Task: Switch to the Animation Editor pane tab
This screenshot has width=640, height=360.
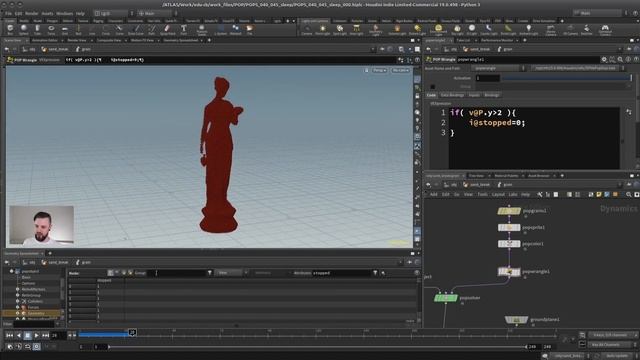Action: [x=45, y=40]
